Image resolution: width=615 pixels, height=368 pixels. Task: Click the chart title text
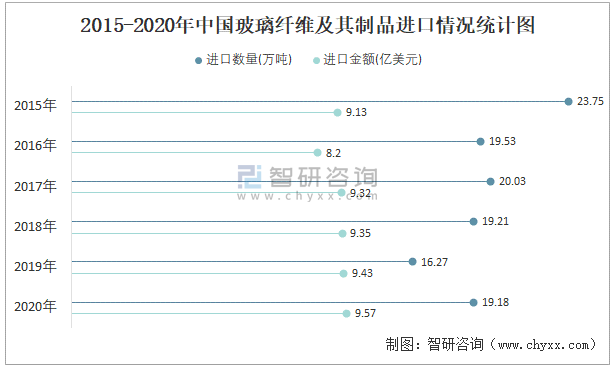[x=308, y=25]
